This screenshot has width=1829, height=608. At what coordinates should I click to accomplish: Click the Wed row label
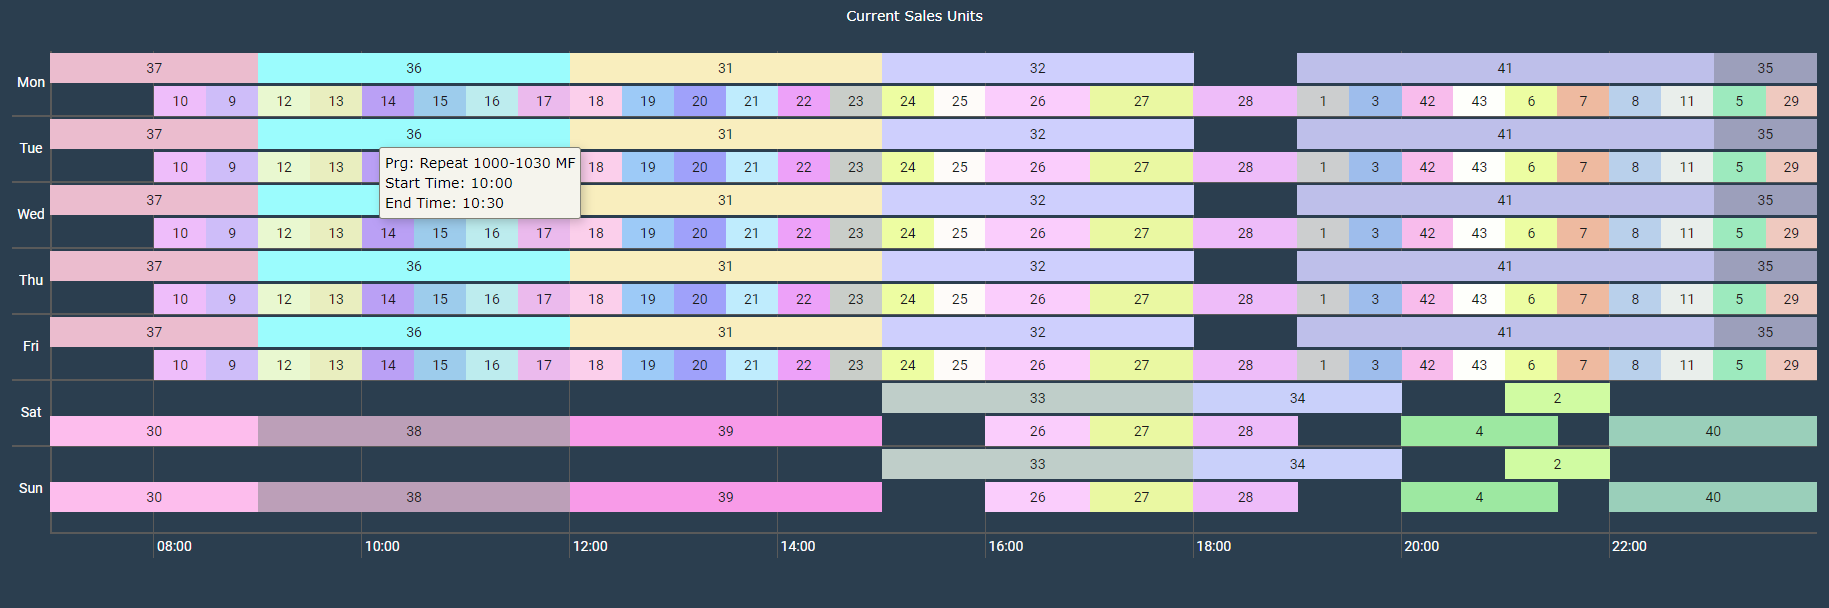(31, 214)
